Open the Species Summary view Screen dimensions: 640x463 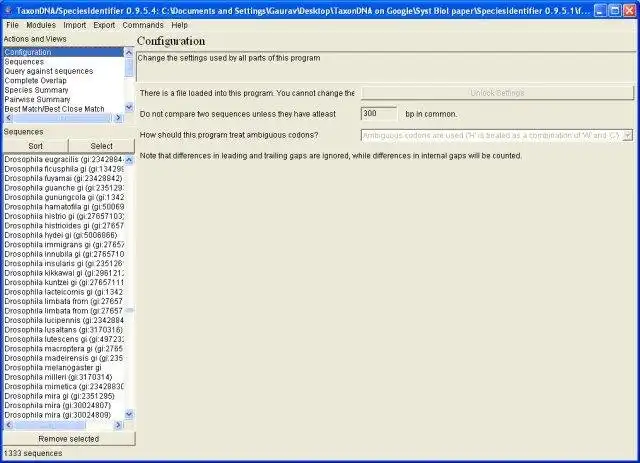click(x=63, y=90)
